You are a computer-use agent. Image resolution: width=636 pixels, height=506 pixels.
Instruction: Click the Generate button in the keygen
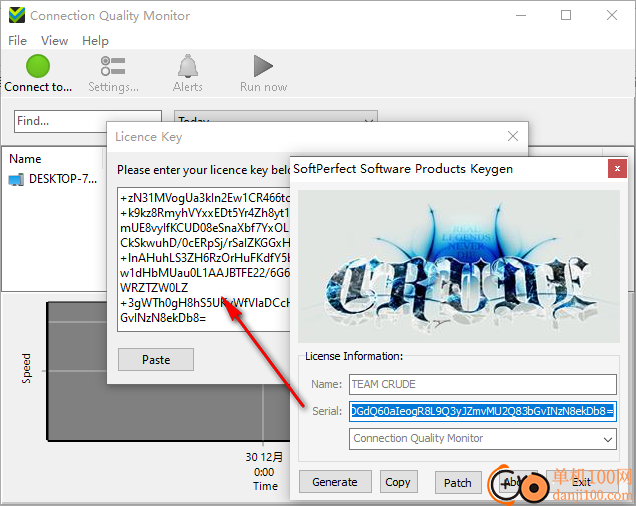[x=335, y=482]
